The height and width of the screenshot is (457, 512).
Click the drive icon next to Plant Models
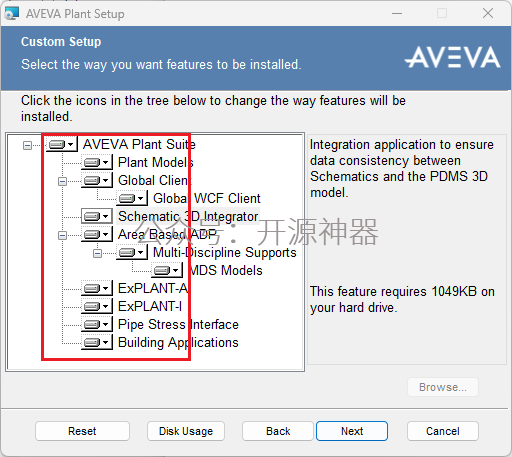(x=97, y=162)
